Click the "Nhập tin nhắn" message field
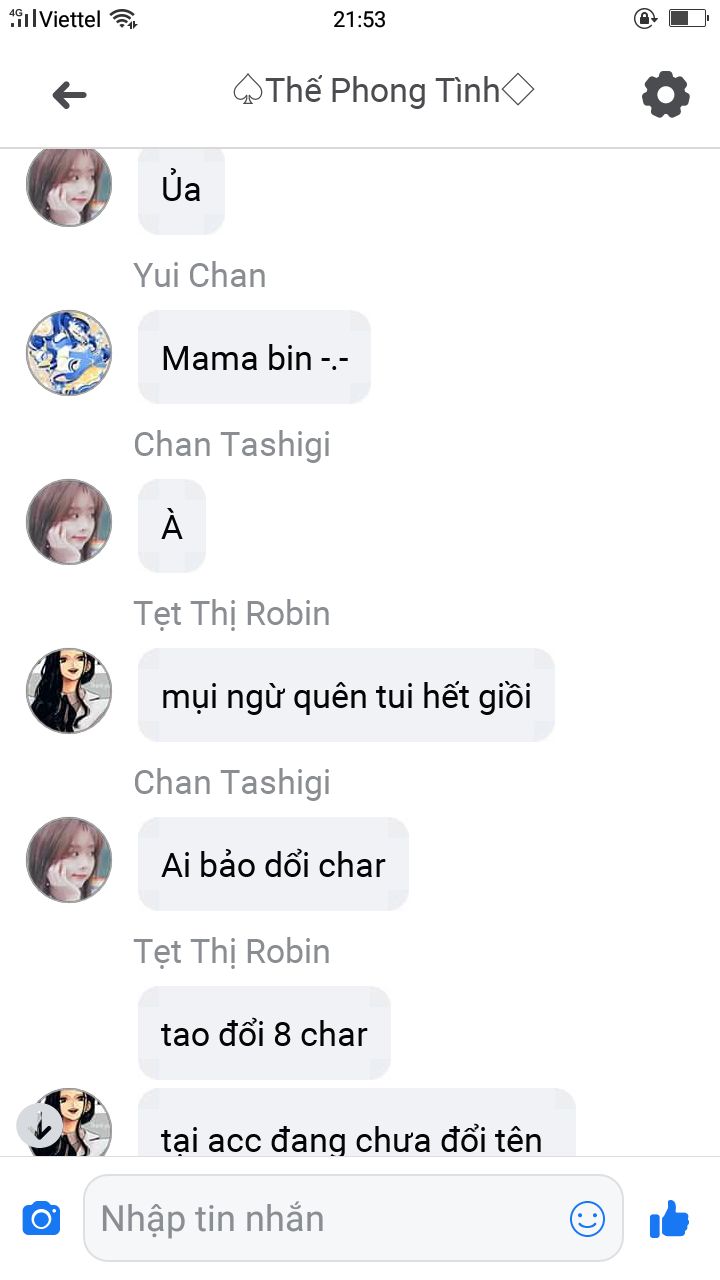Screen dimensions: 720x1280 tap(330, 1218)
